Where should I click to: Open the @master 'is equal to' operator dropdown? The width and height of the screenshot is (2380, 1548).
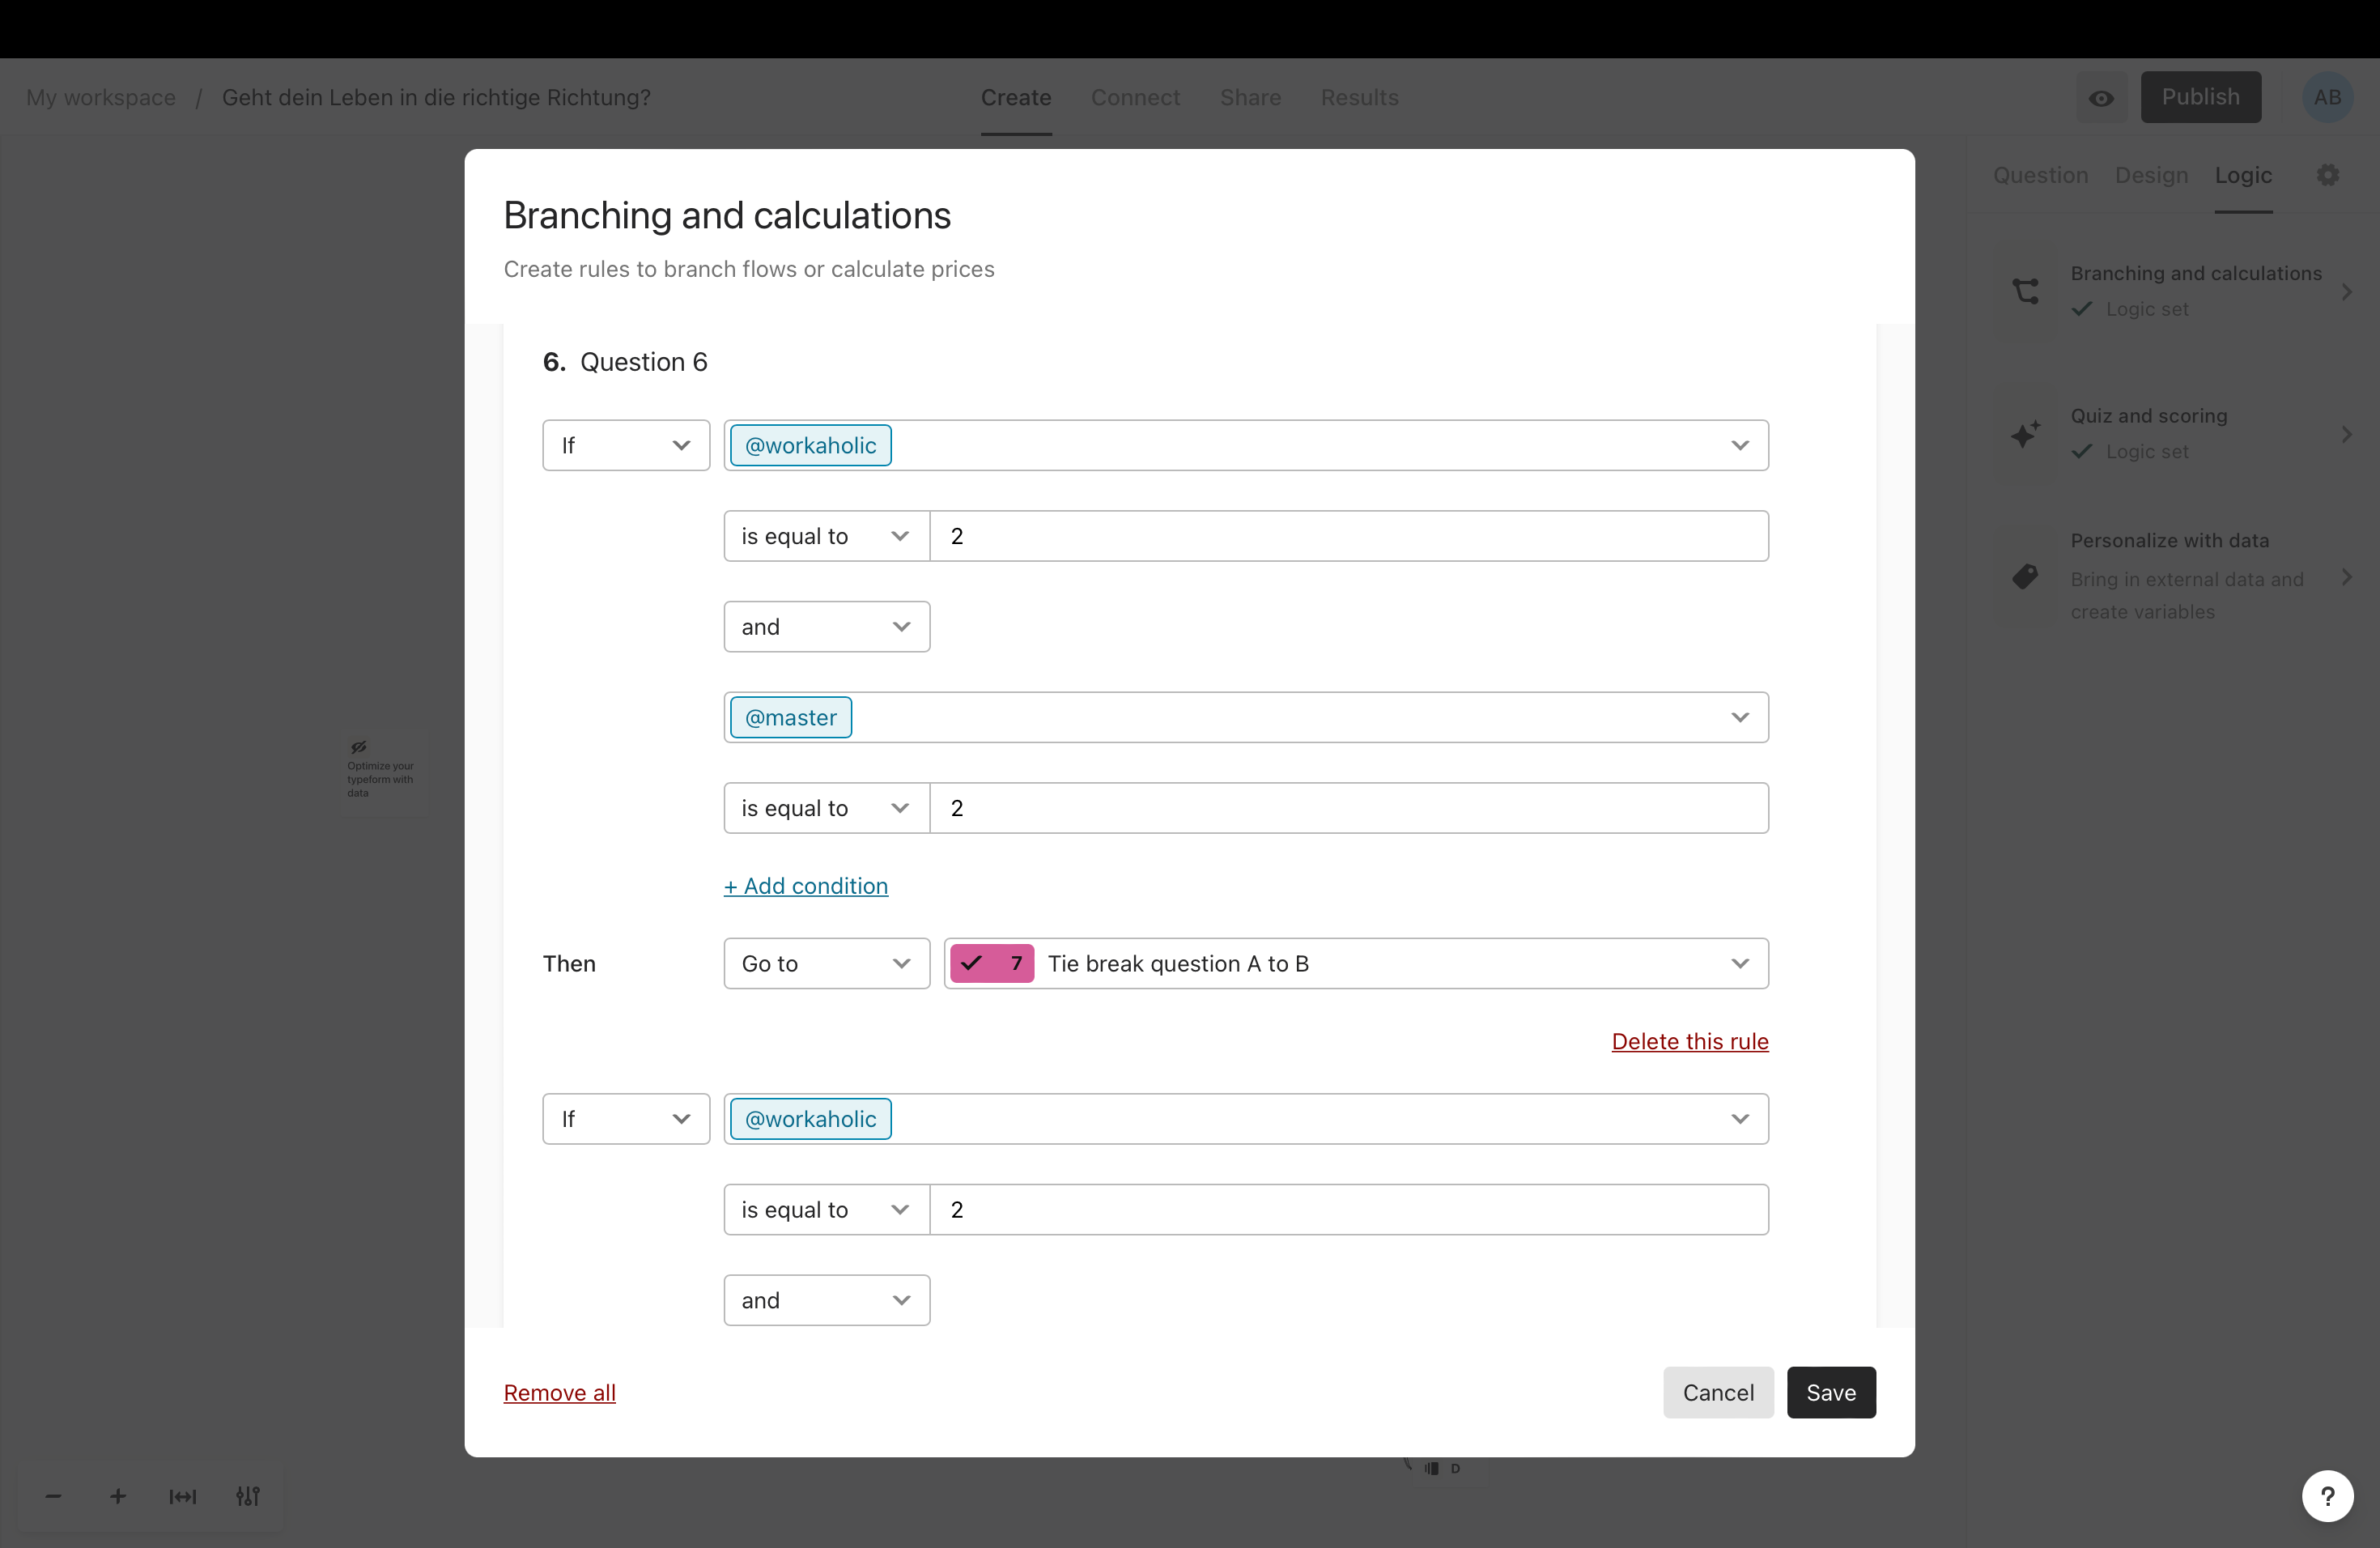pyautogui.click(x=826, y=808)
